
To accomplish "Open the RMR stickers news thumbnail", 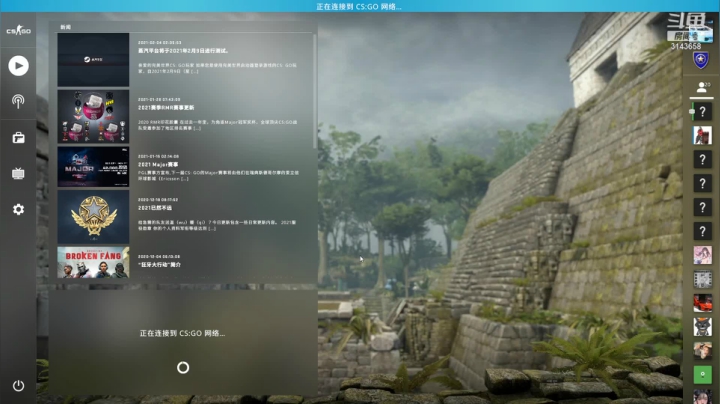I will (x=93, y=117).
